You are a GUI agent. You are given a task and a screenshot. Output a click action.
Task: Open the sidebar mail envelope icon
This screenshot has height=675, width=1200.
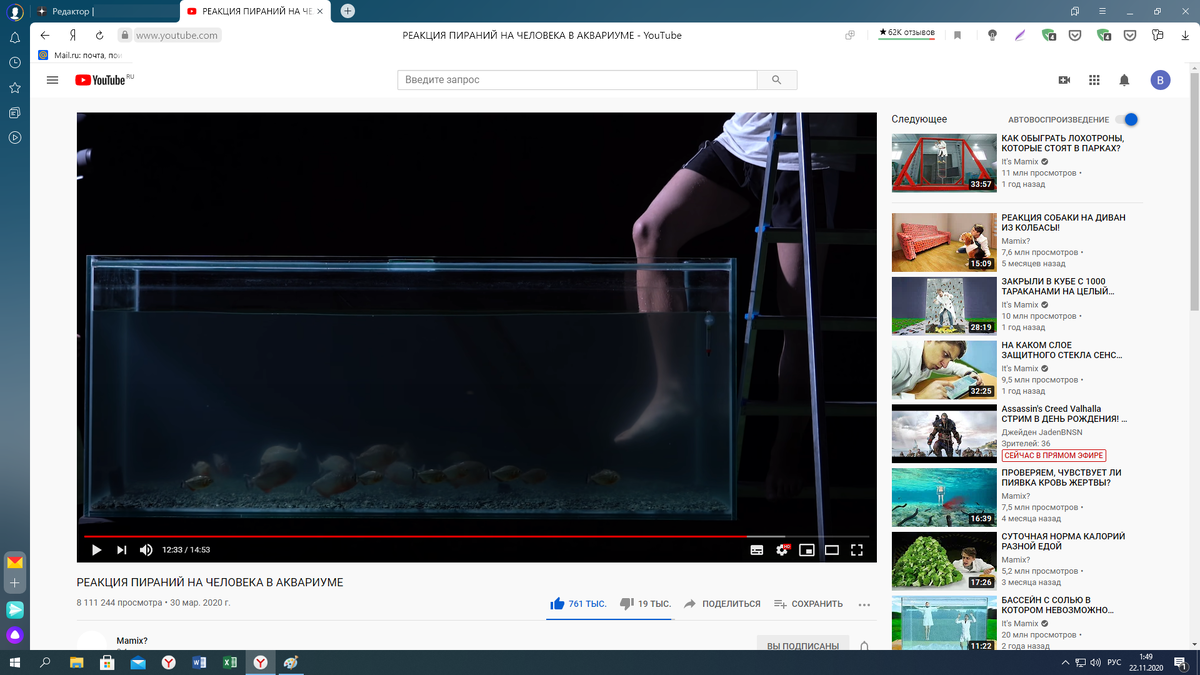(15, 562)
